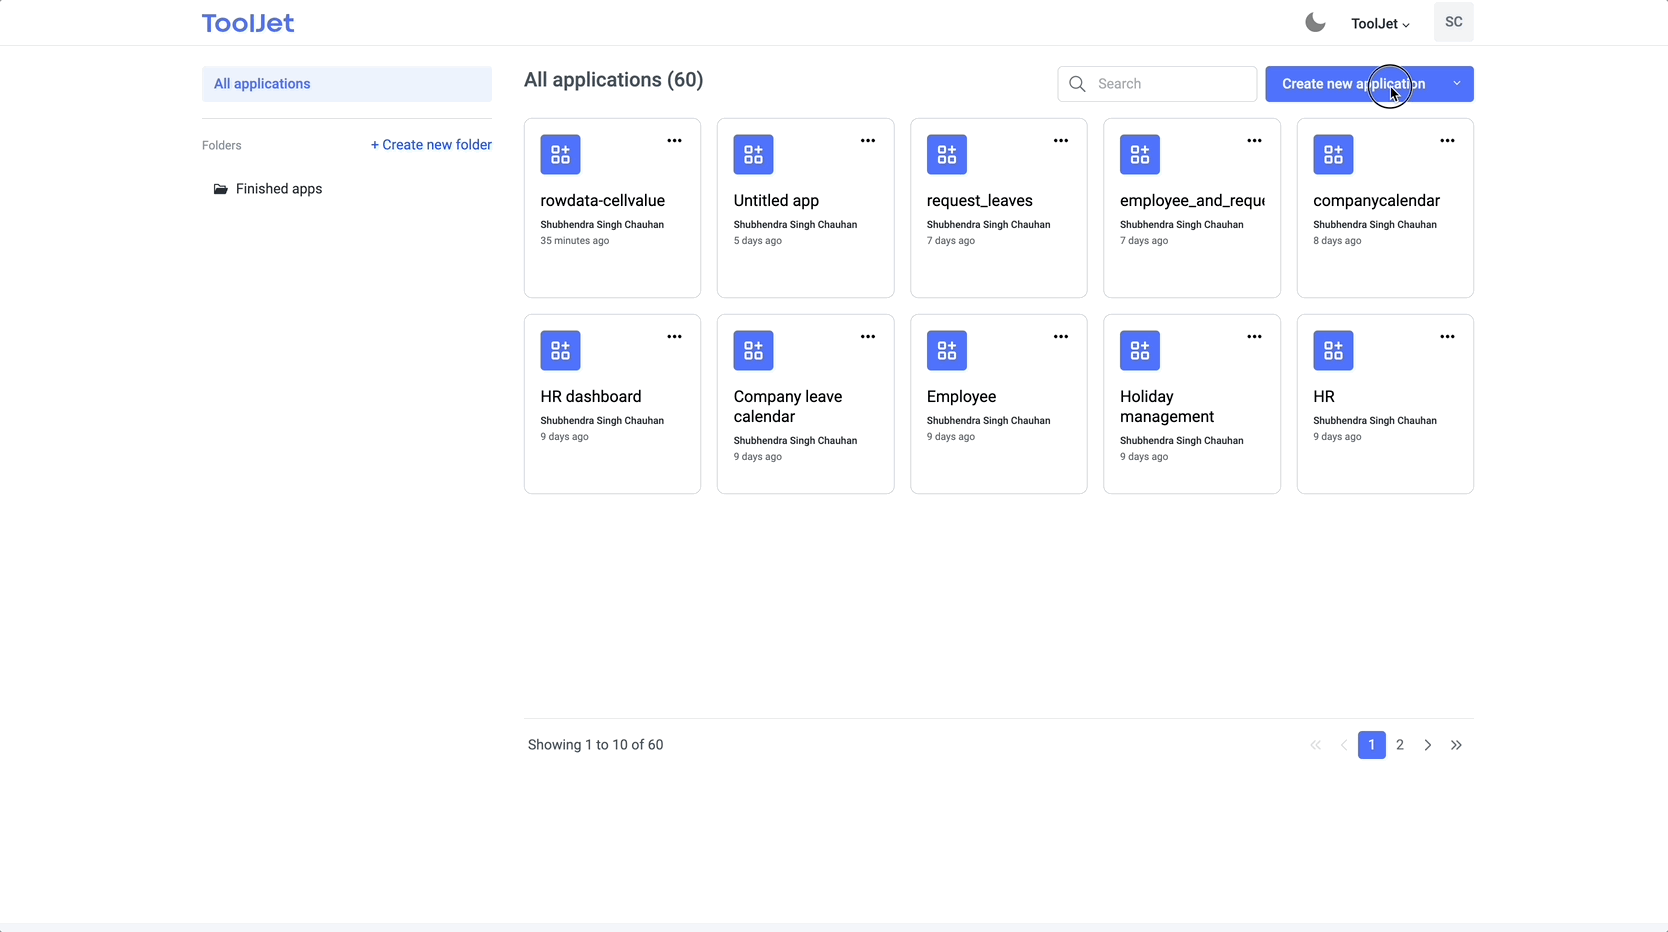
Task: Go to pagination page 1
Action: point(1372,745)
